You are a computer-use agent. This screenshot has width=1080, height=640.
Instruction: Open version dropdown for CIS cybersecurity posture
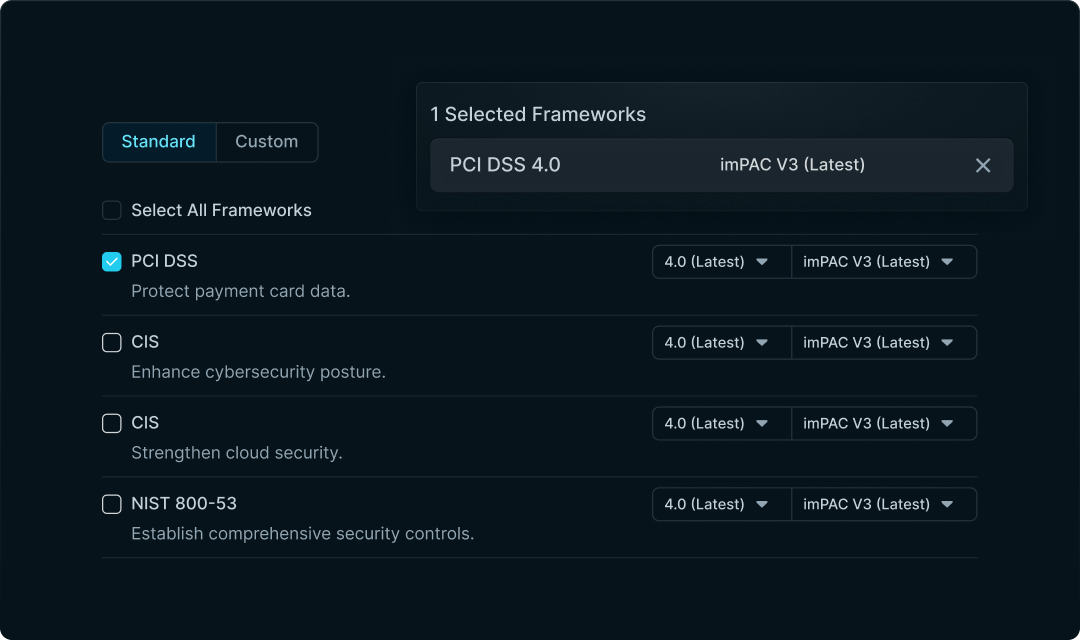(722, 342)
